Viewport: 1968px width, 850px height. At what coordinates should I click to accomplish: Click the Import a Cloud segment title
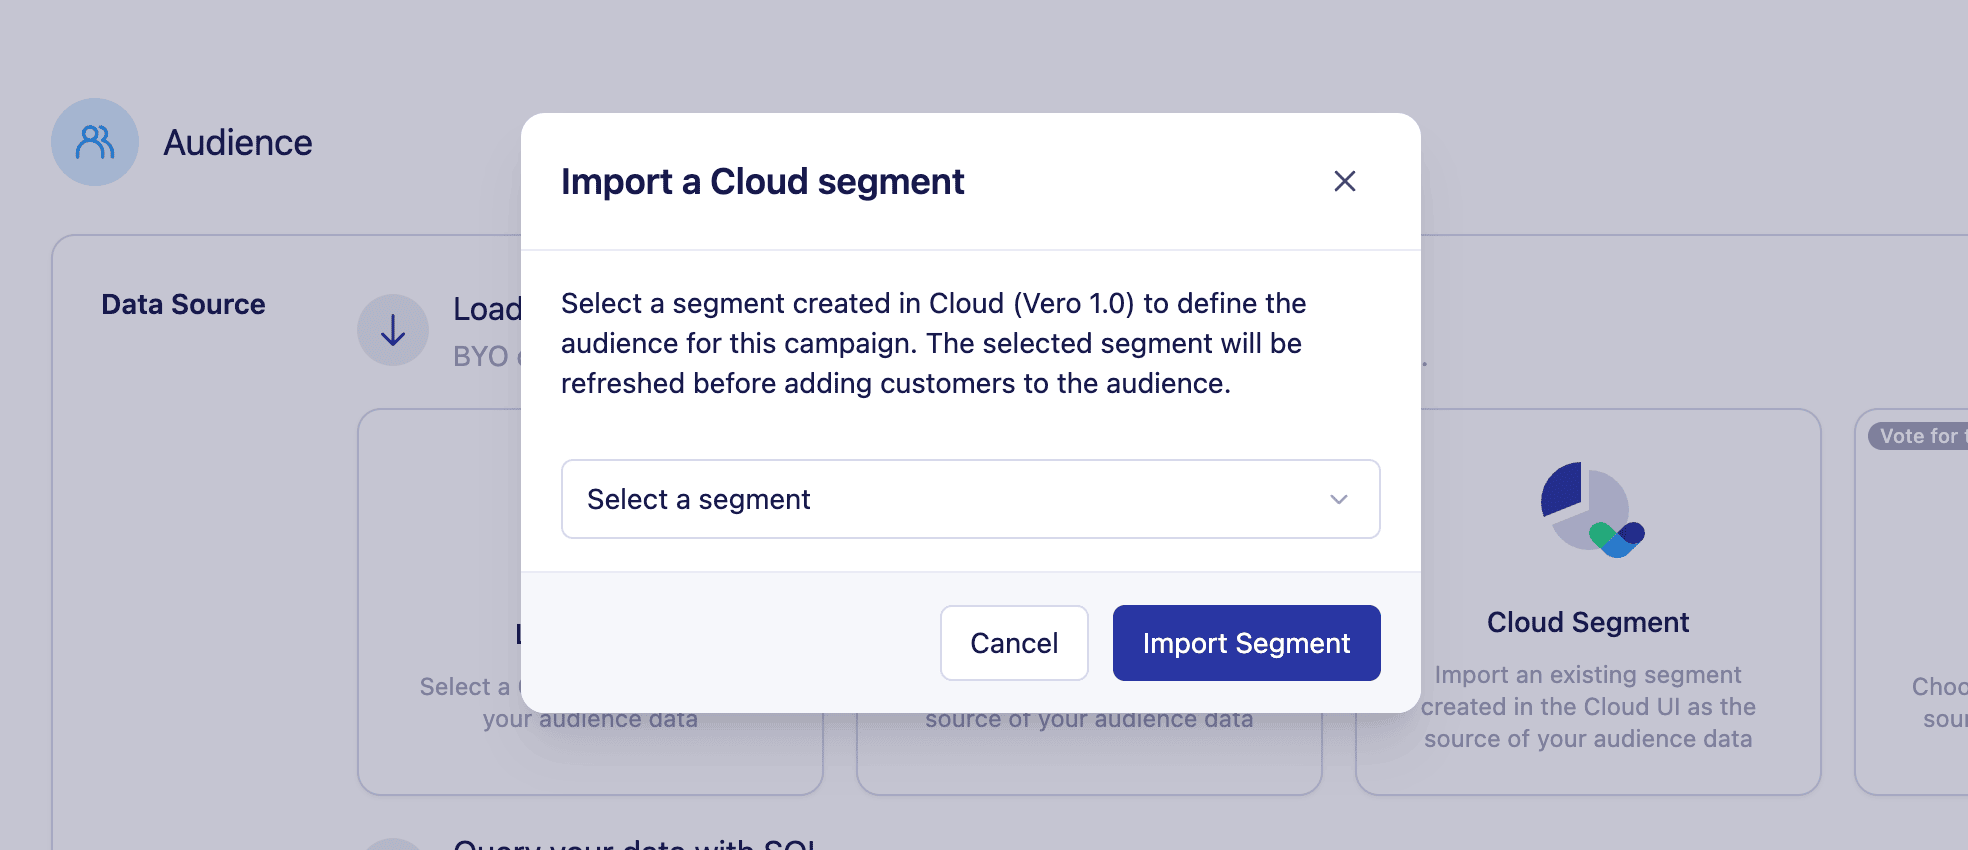tap(762, 182)
